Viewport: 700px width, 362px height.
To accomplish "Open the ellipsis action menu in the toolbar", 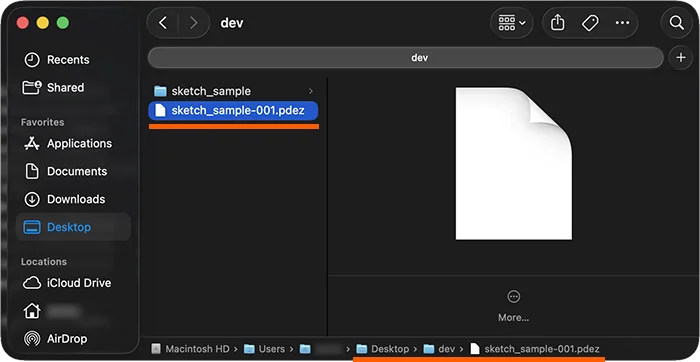I will 622,23.
